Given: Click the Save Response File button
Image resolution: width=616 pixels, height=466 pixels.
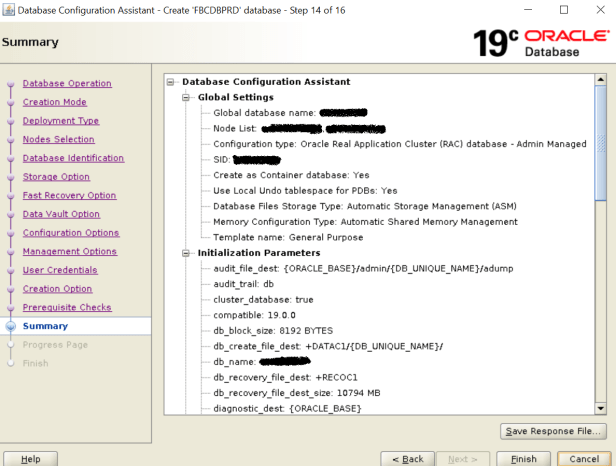Looking at the screenshot, I should pos(553,431).
